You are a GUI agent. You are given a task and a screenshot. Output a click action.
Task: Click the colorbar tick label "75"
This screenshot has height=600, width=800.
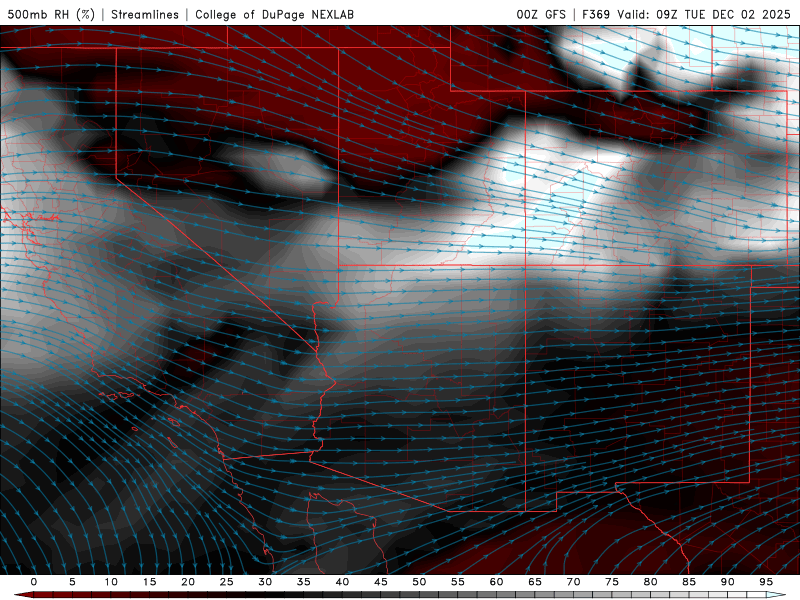612,582
